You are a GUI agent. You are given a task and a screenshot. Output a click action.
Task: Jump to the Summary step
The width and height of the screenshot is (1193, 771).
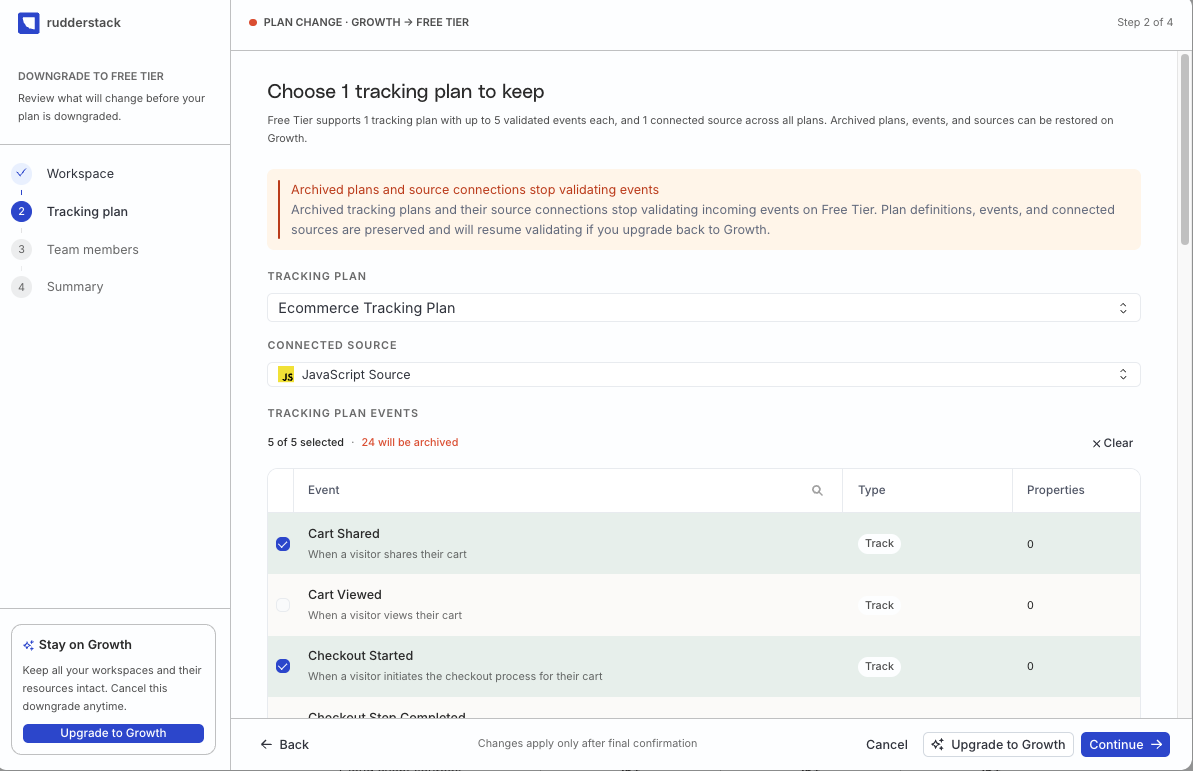click(x=75, y=287)
